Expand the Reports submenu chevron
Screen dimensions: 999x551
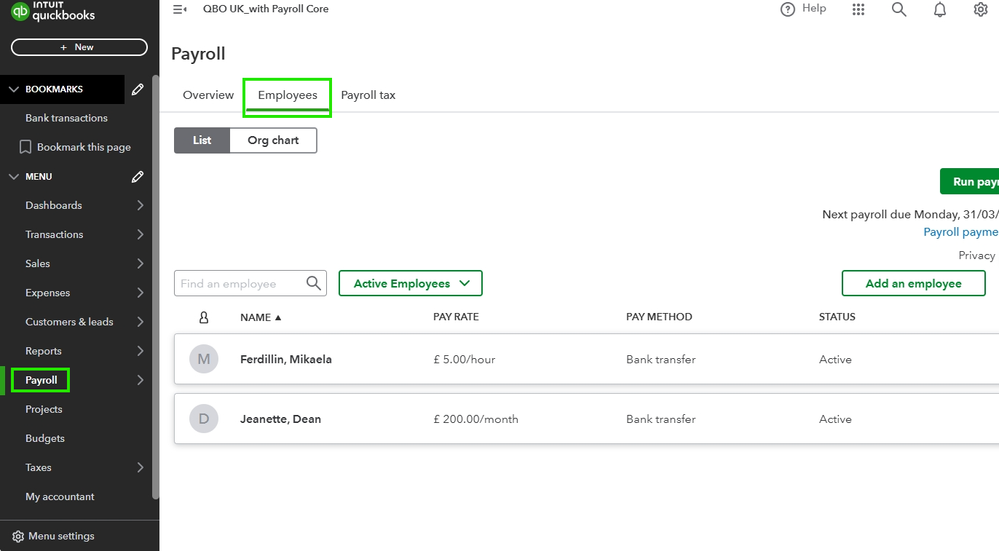click(x=140, y=351)
